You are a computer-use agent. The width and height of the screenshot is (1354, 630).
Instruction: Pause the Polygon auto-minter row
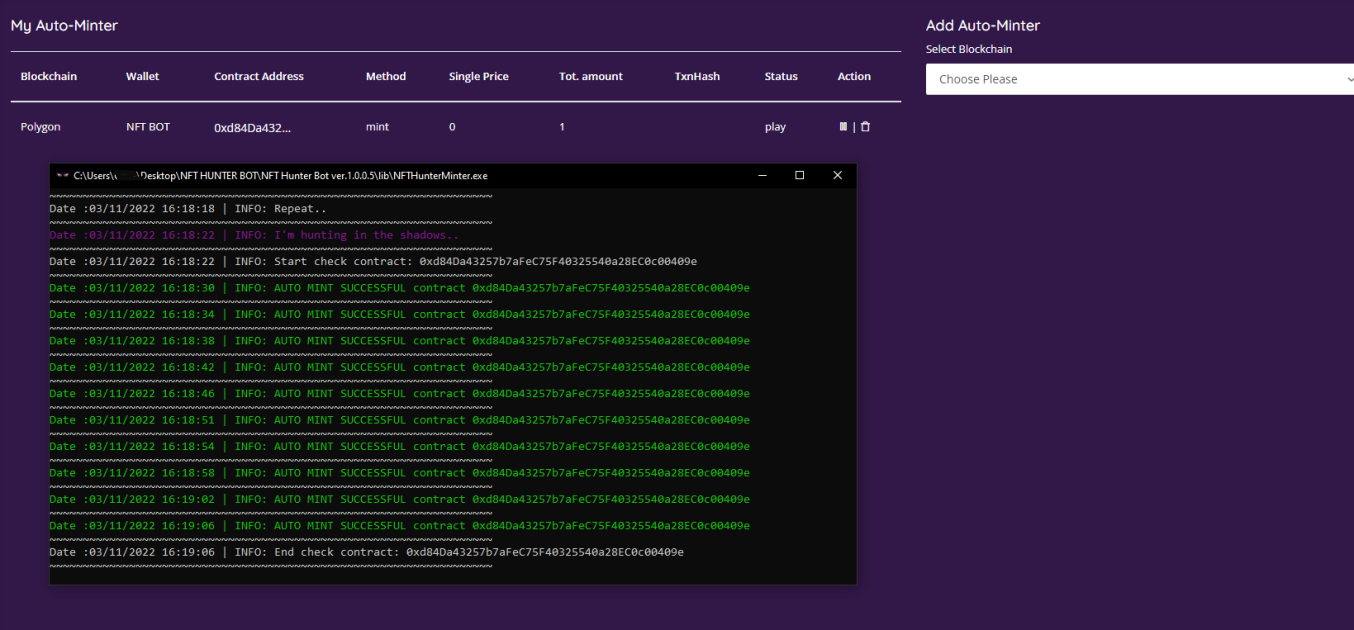tap(843, 127)
